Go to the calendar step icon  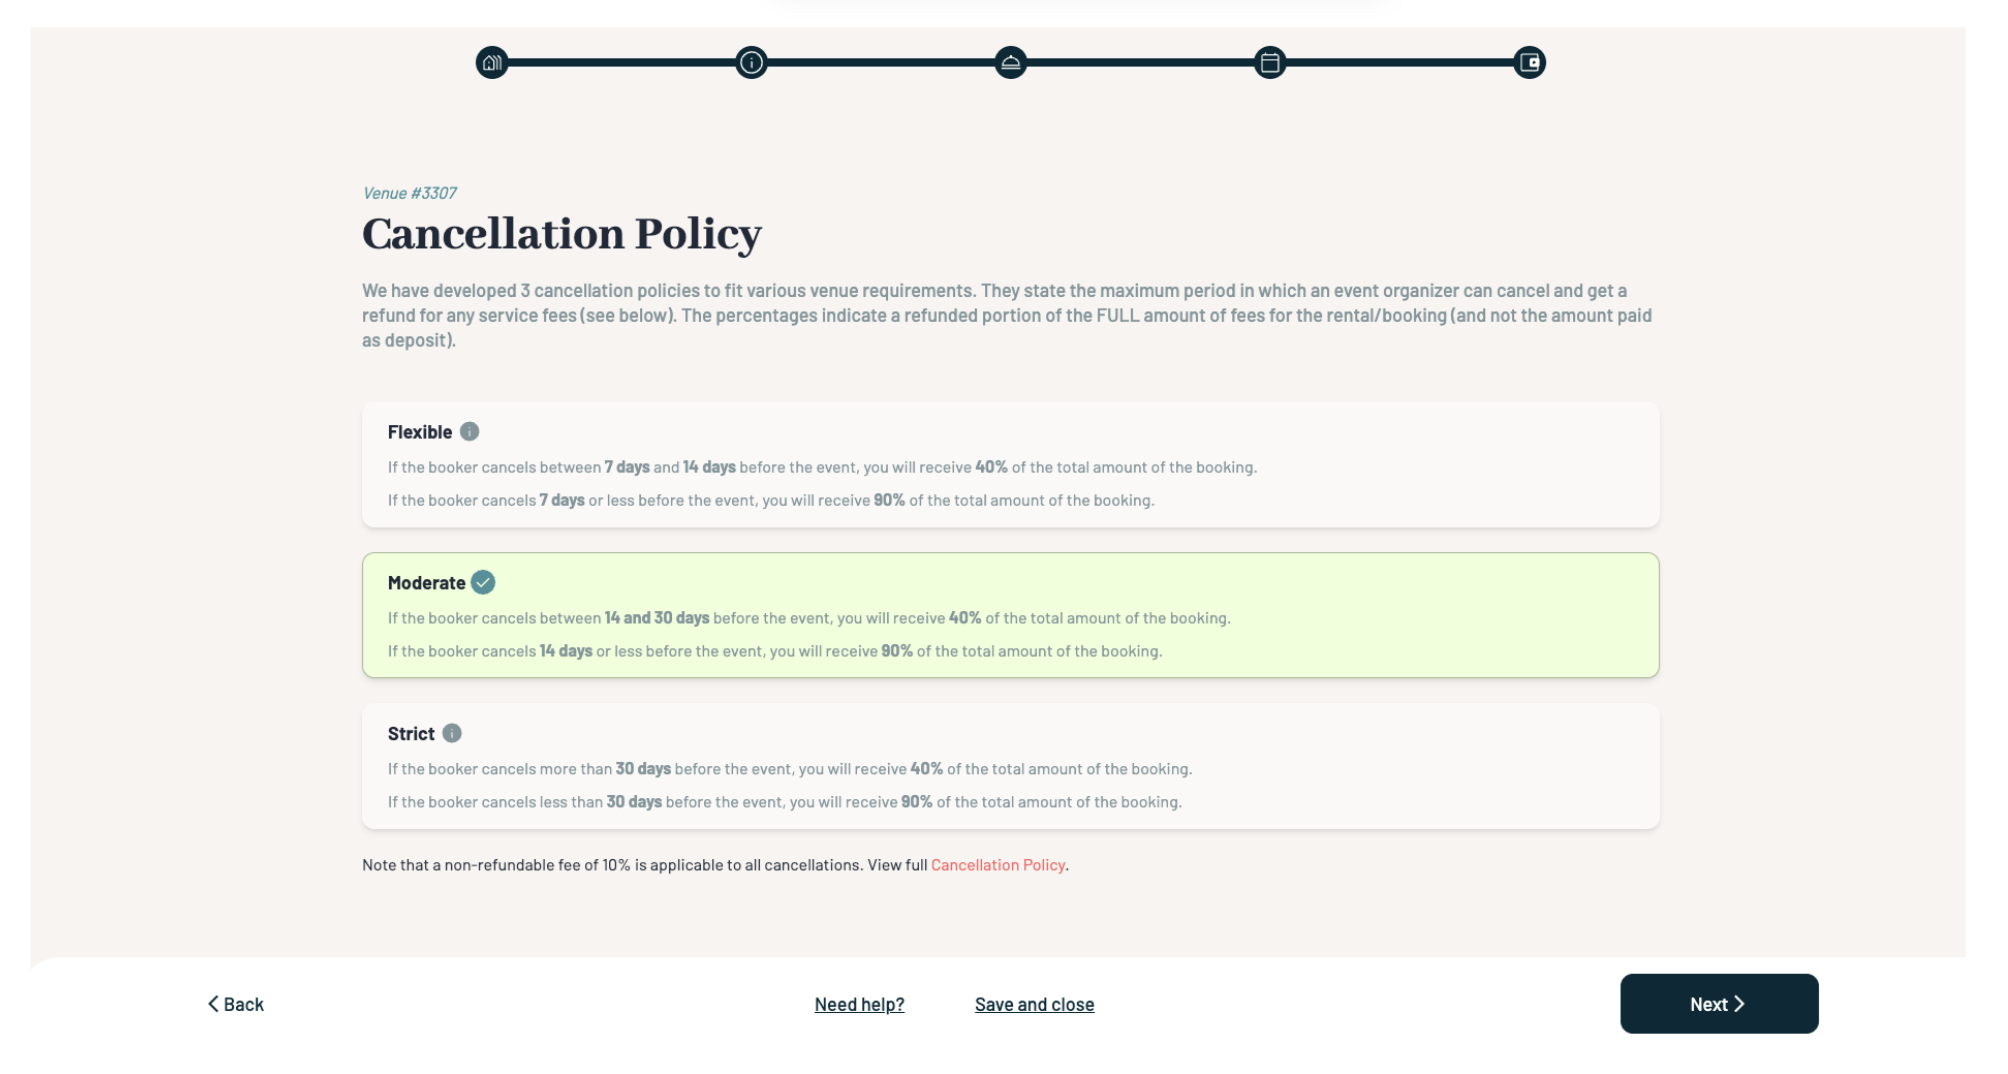(1270, 63)
